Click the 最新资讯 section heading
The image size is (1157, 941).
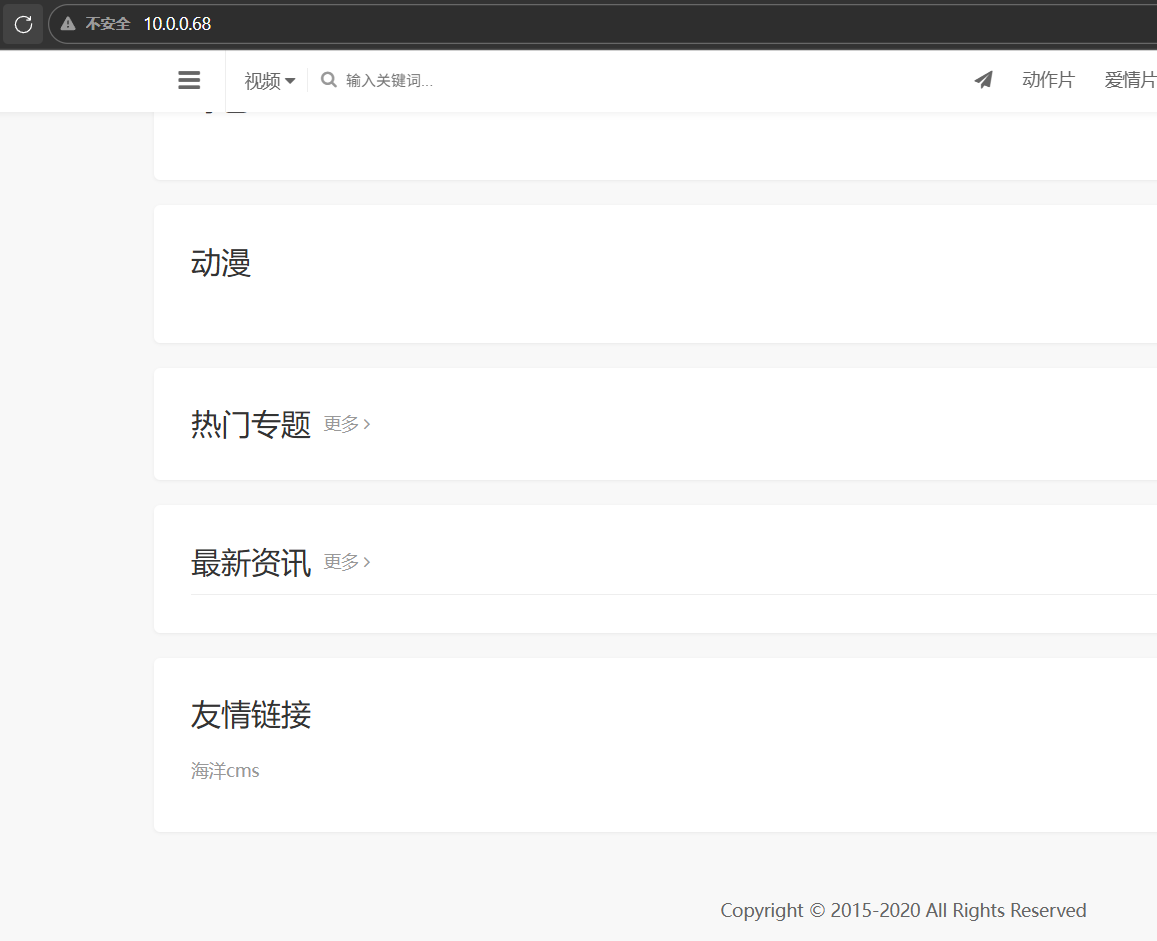point(251,563)
